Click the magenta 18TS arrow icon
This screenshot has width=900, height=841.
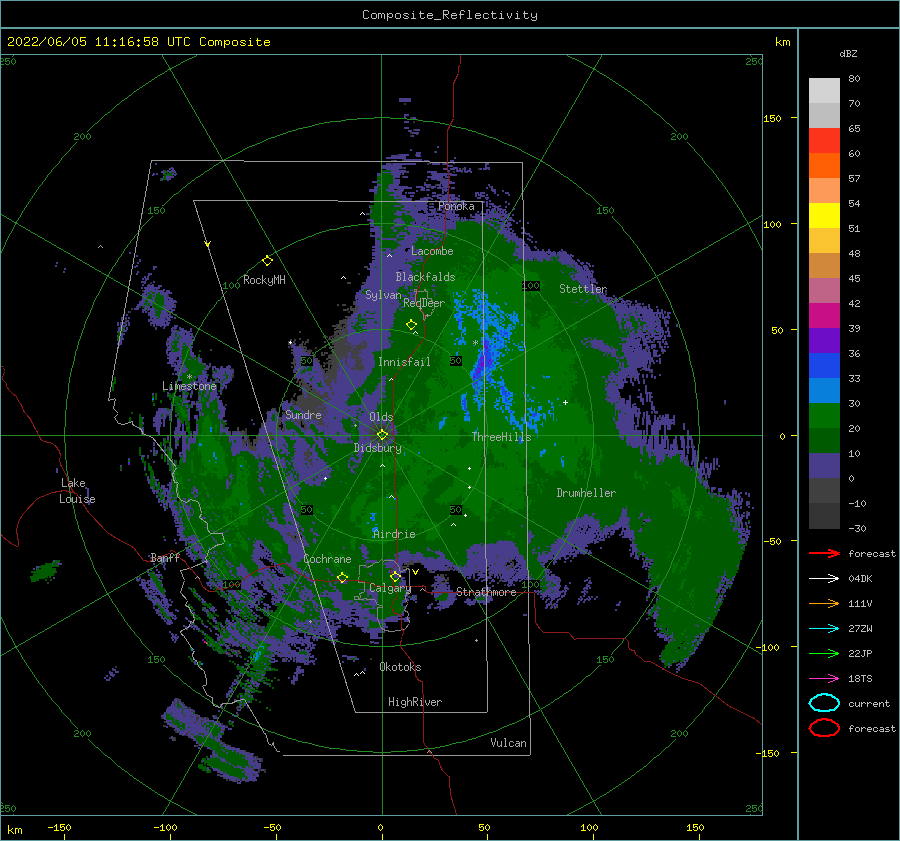[824, 678]
